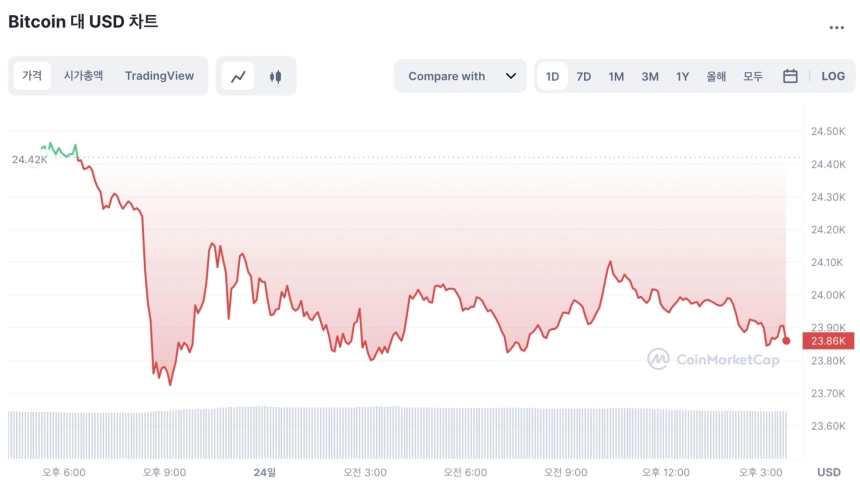Image resolution: width=860 pixels, height=481 pixels.
Task: Choose the 1Y time range
Action: point(682,76)
